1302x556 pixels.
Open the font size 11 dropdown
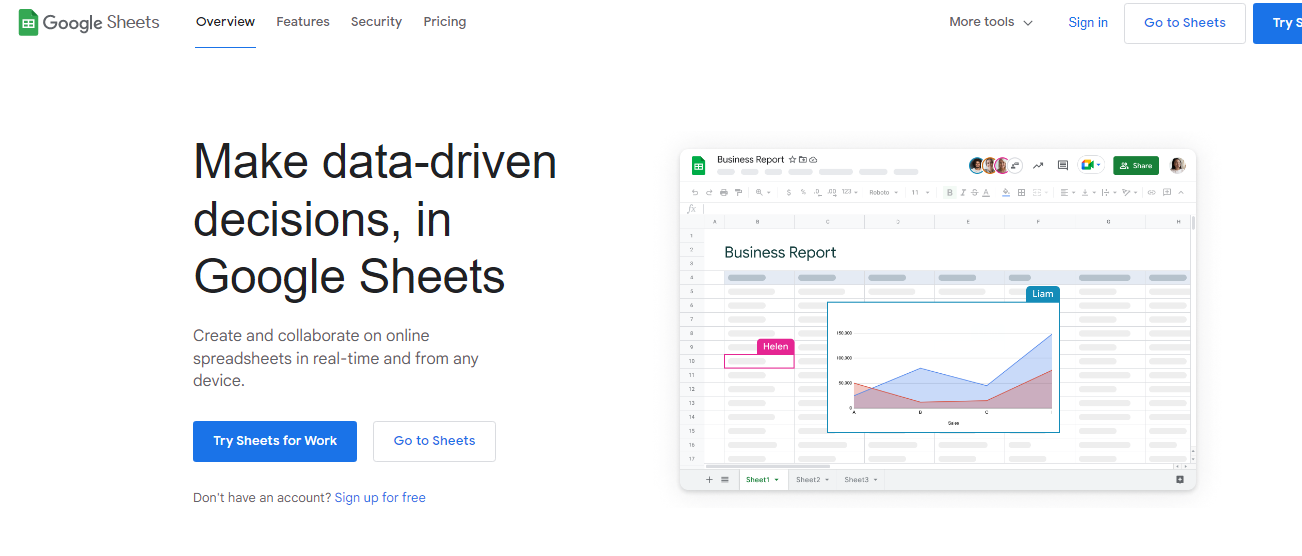[920, 192]
